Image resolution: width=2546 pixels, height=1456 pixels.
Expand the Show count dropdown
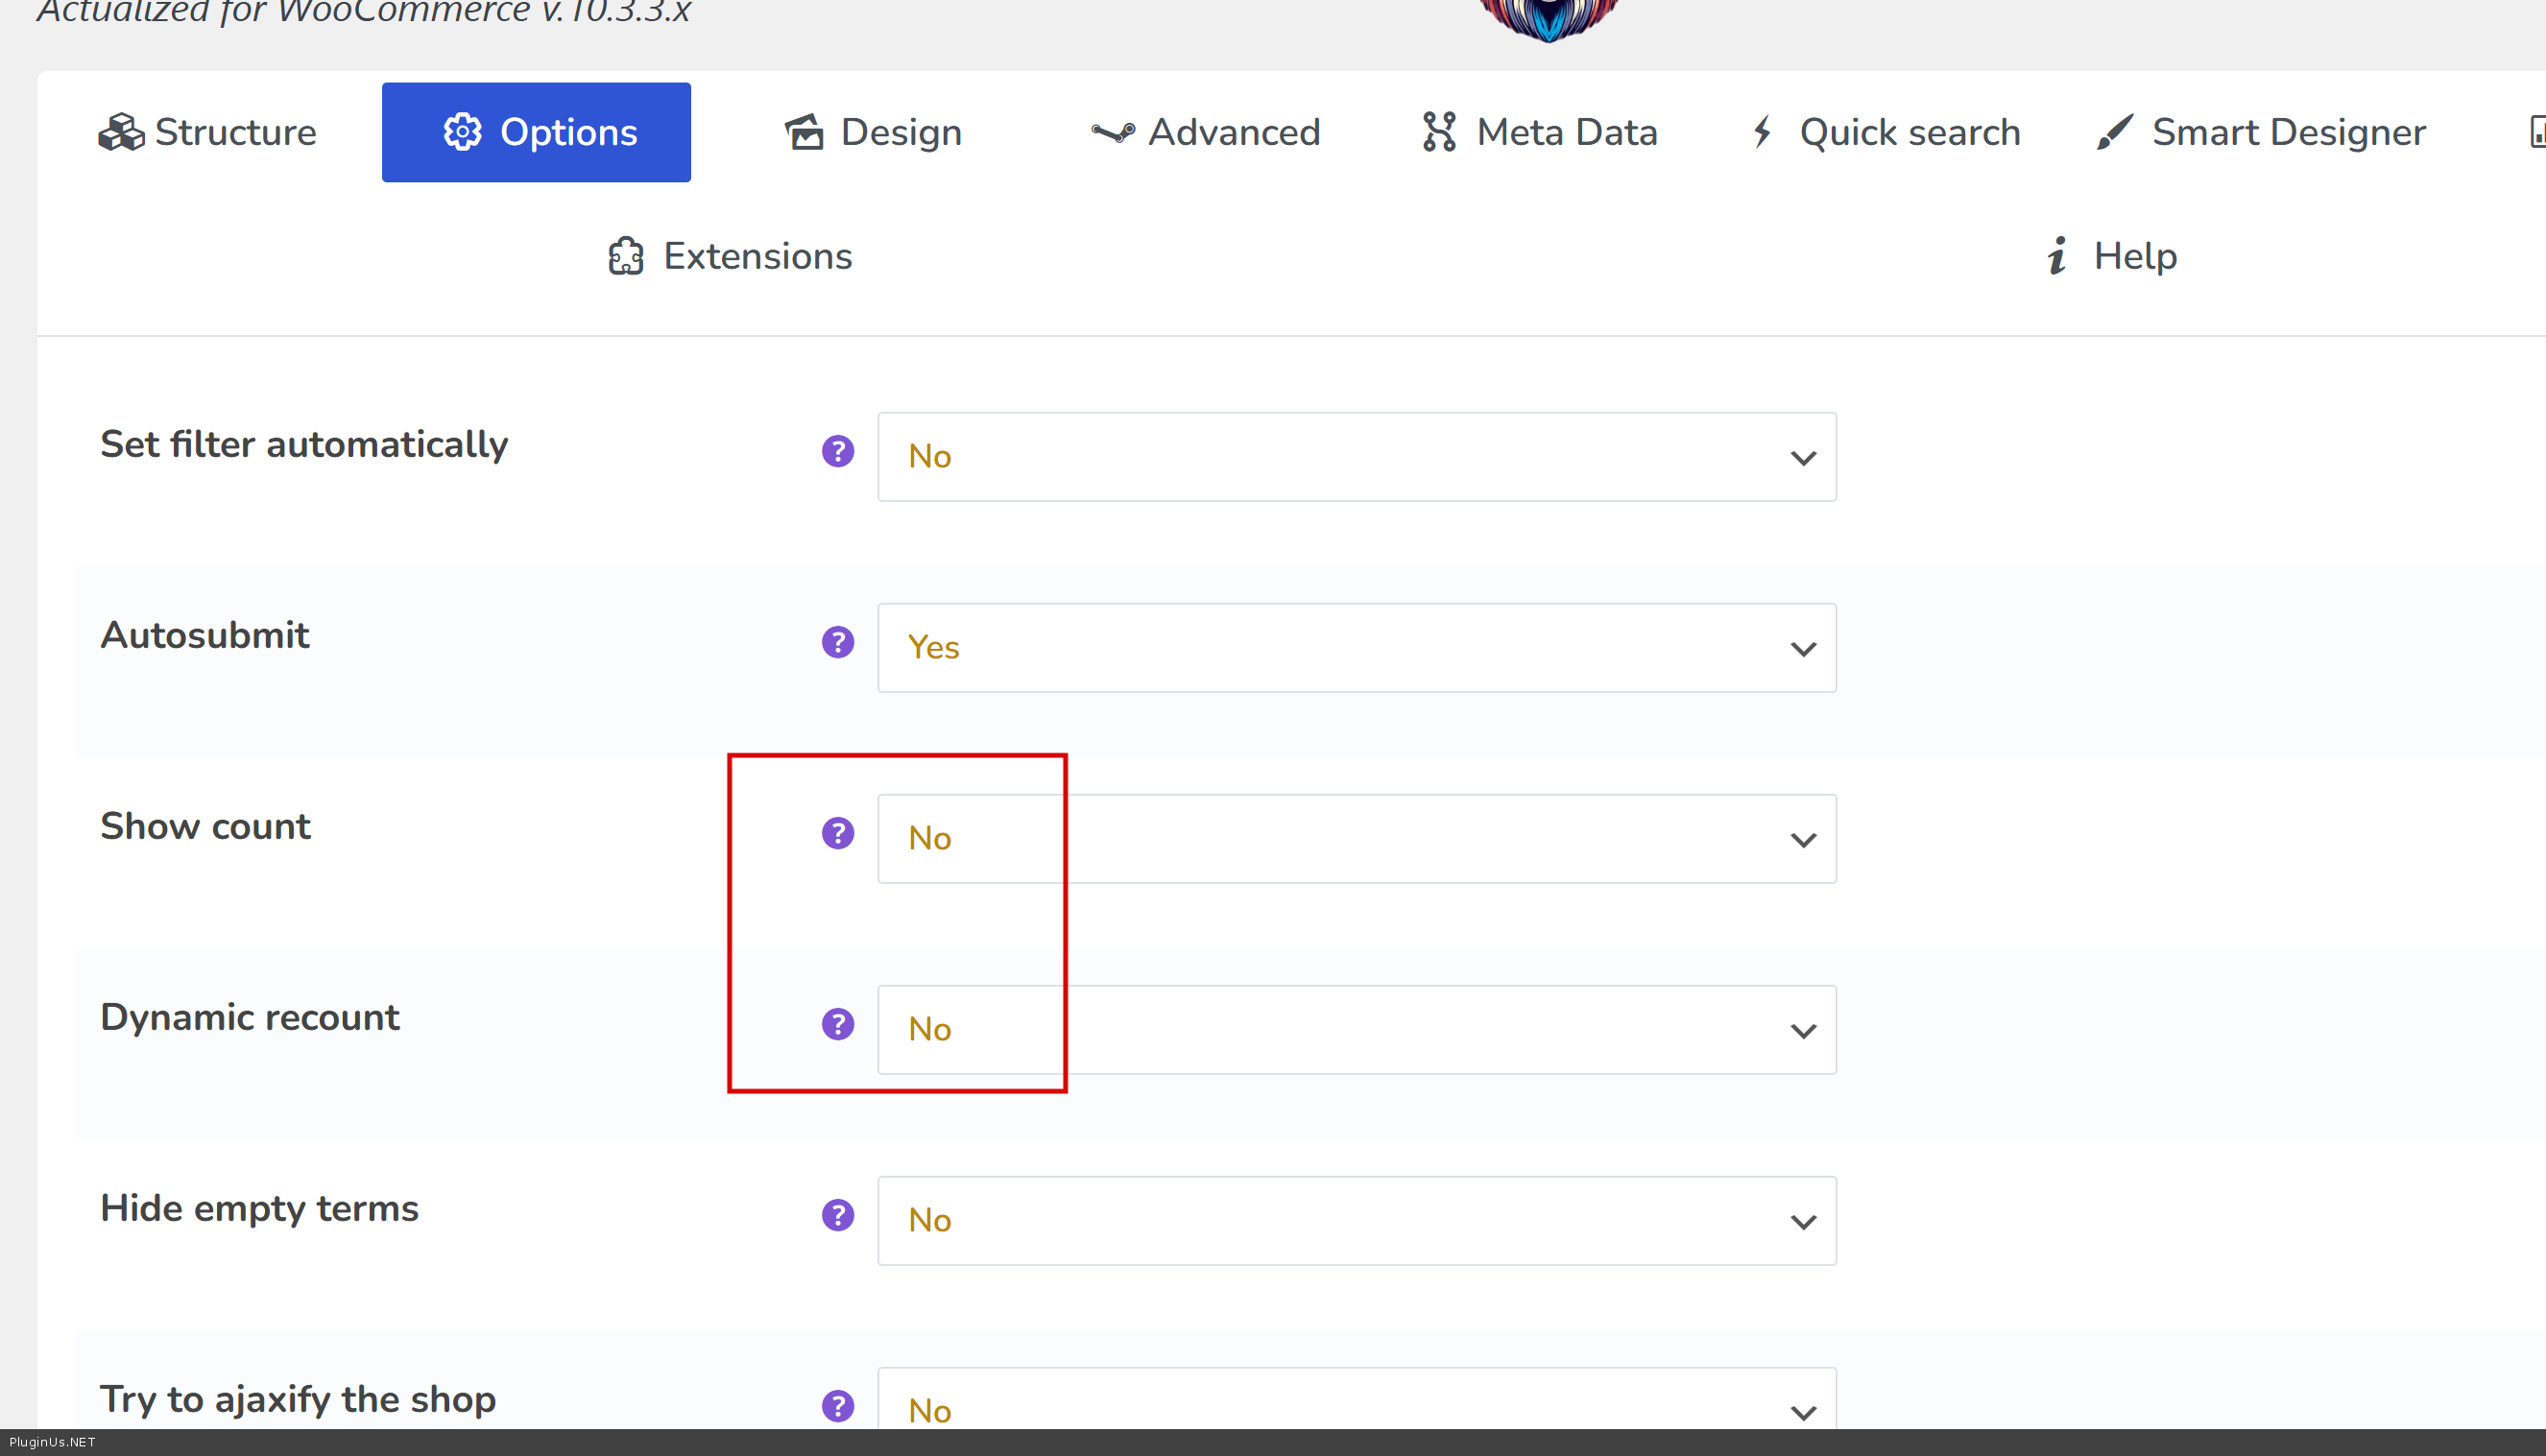(x=1356, y=839)
